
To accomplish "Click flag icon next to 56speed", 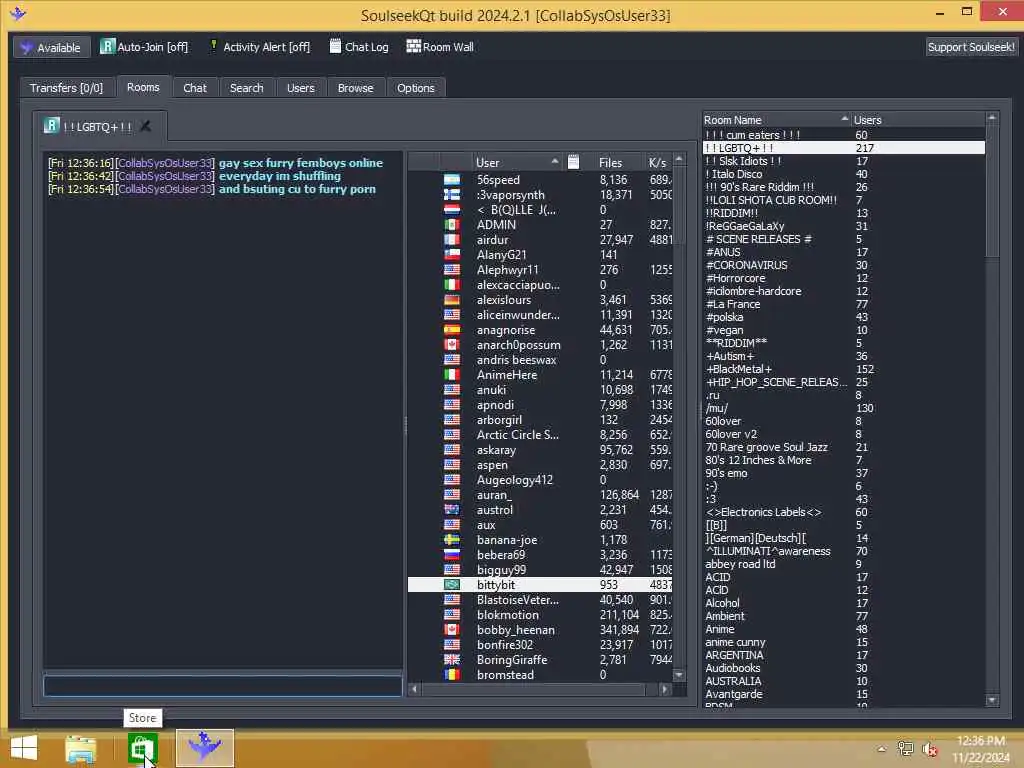I will [452, 180].
